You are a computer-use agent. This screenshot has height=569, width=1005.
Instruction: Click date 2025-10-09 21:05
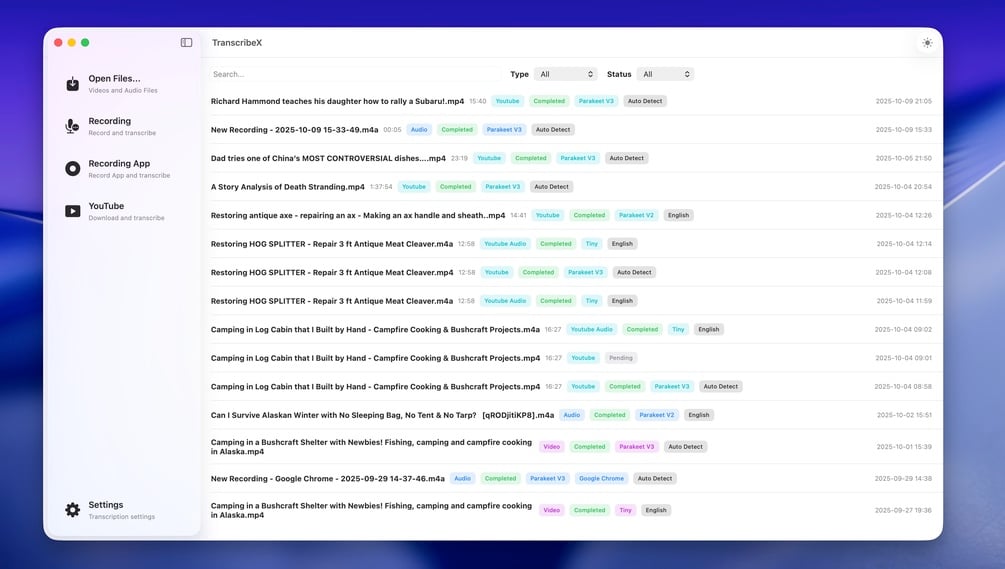(904, 101)
